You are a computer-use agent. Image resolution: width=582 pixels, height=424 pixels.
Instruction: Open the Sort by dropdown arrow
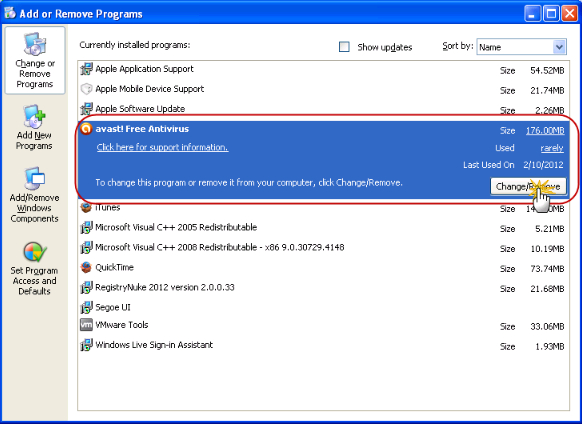point(559,47)
